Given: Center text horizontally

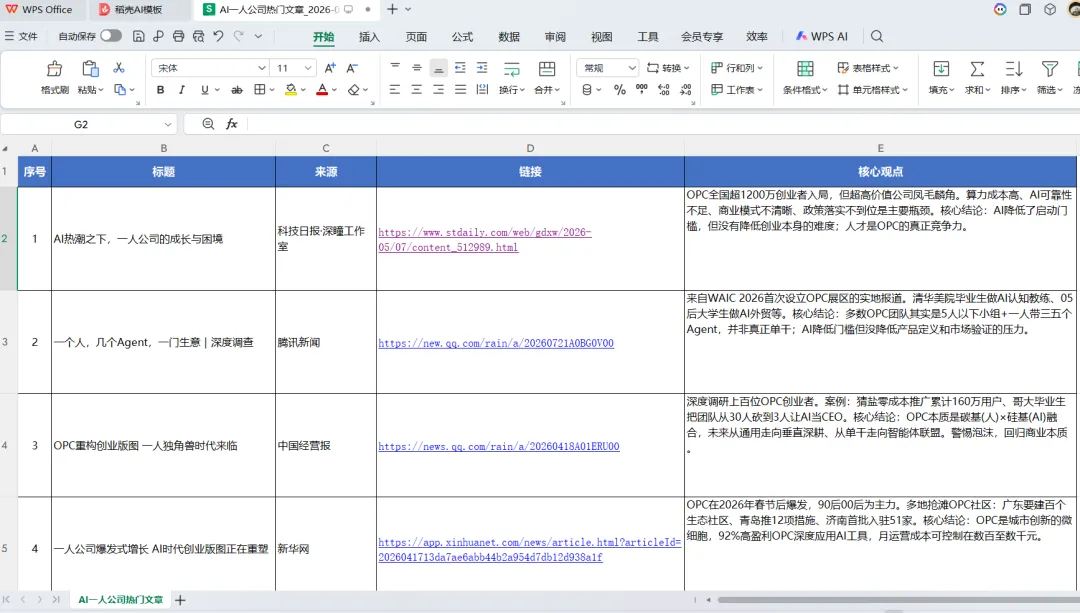Looking at the screenshot, I should 417,90.
